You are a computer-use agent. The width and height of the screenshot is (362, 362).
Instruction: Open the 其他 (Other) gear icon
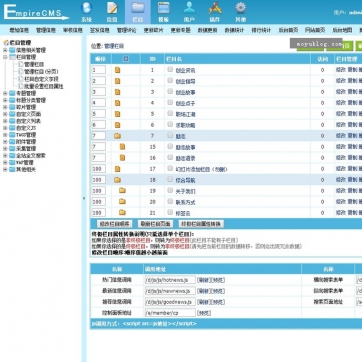(241, 8)
